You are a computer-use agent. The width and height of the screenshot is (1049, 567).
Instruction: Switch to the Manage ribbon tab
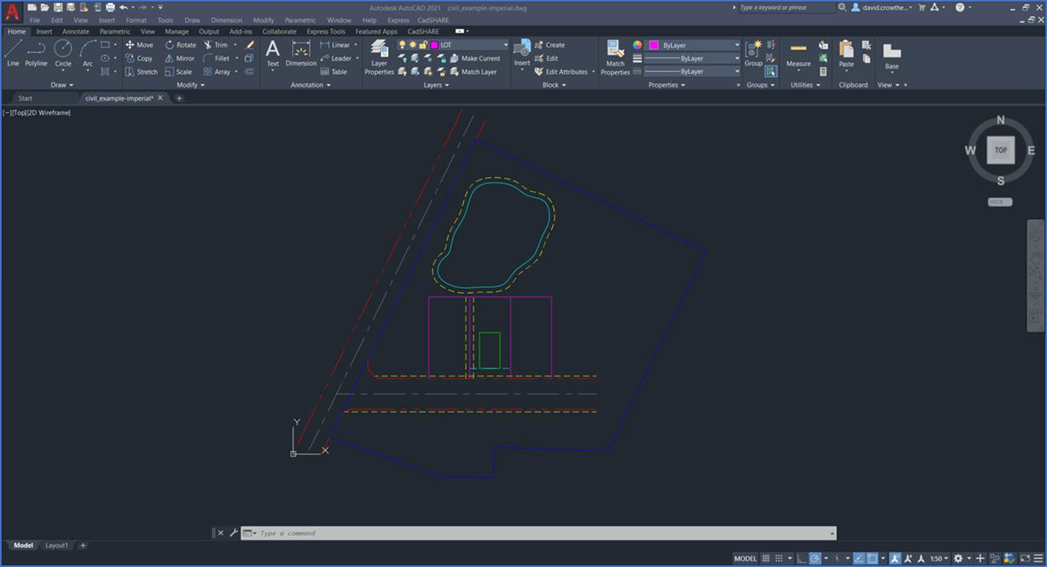point(177,31)
